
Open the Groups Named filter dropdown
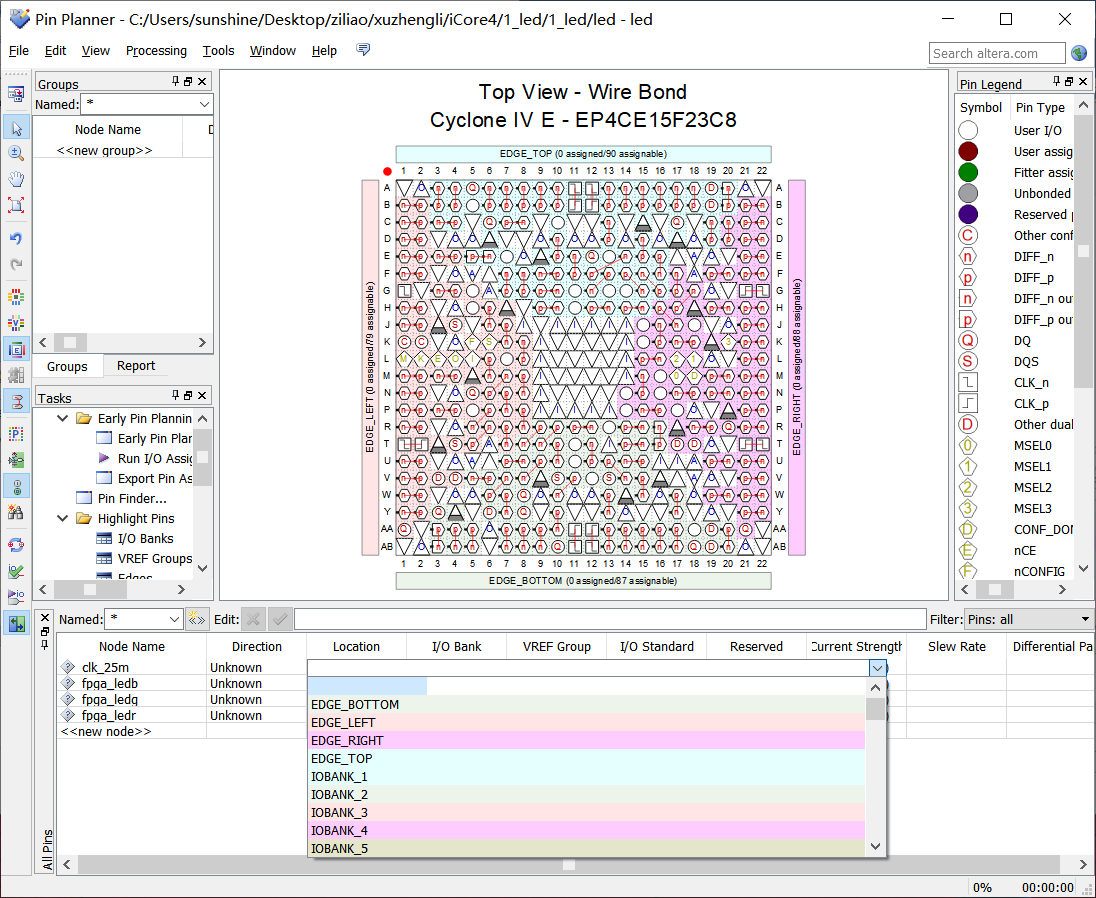click(204, 104)
